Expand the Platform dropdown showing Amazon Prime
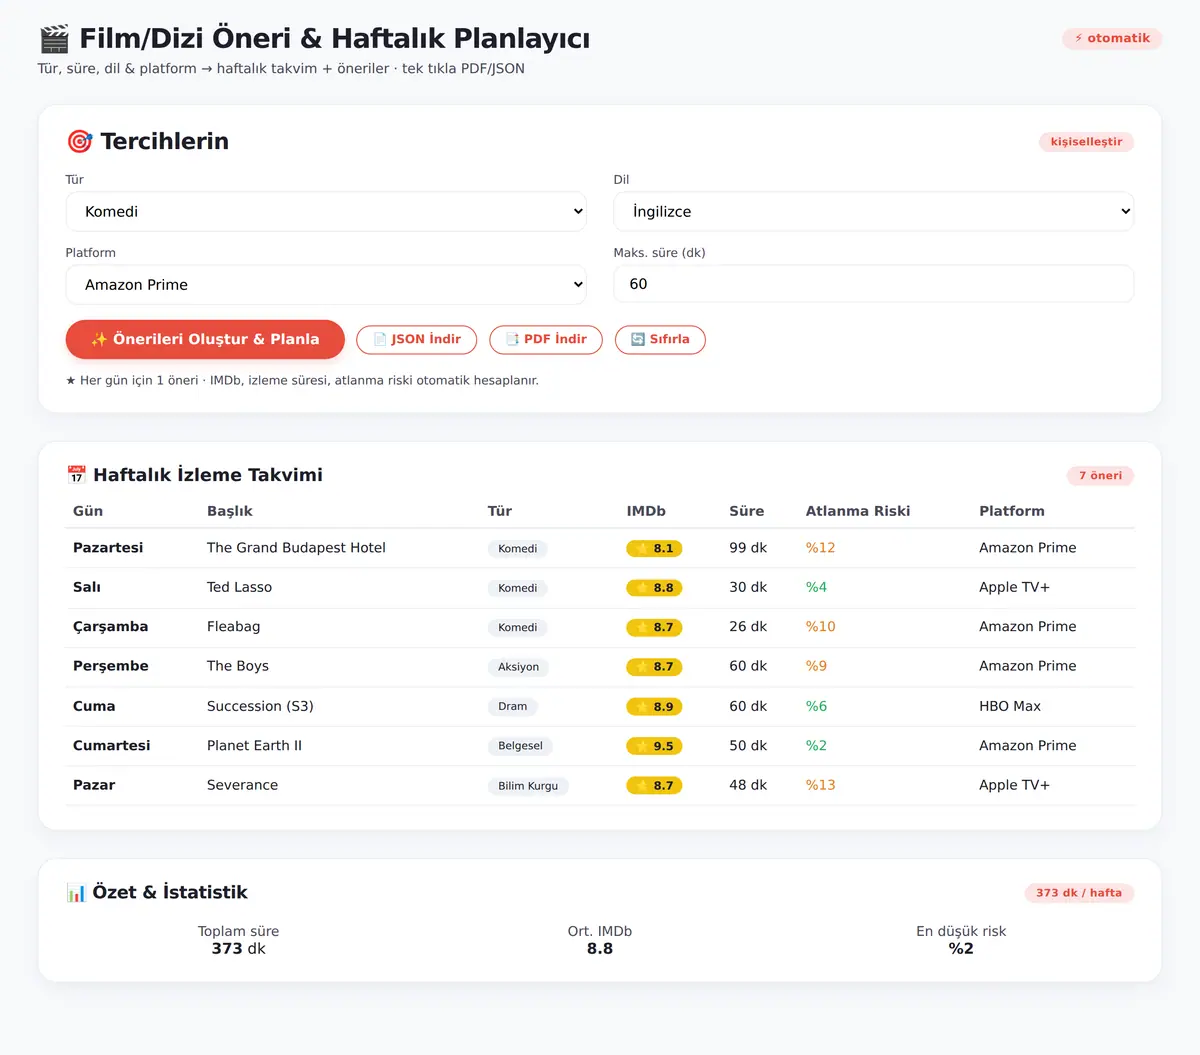Screen dimensions: 1200x1055 click(x=326, y=284)
